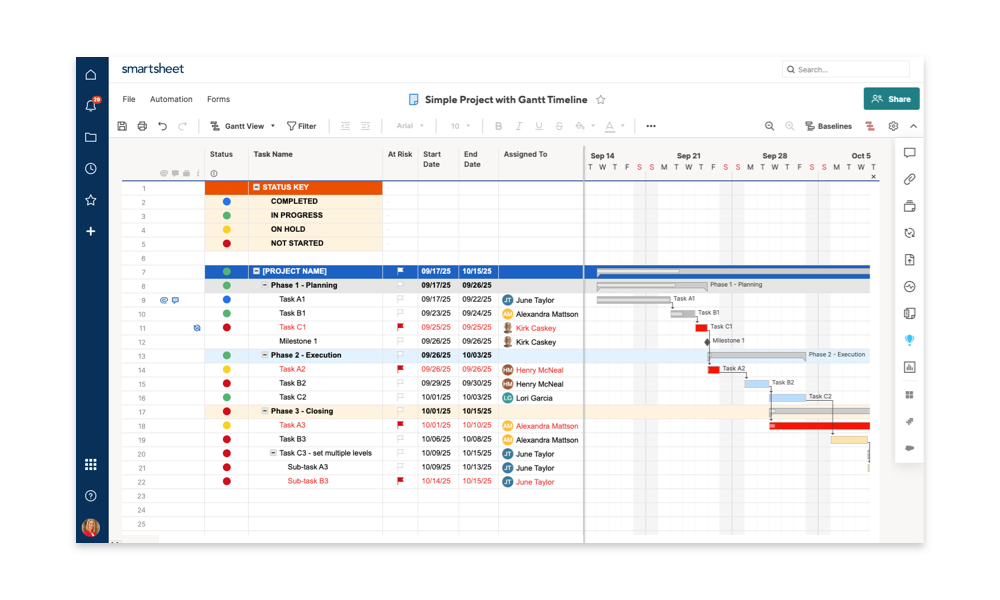Image resolution: width=1000 pixels, height=600 pixels.
Task: Open the Gantt View dropdown
Action: click(243, 126)
